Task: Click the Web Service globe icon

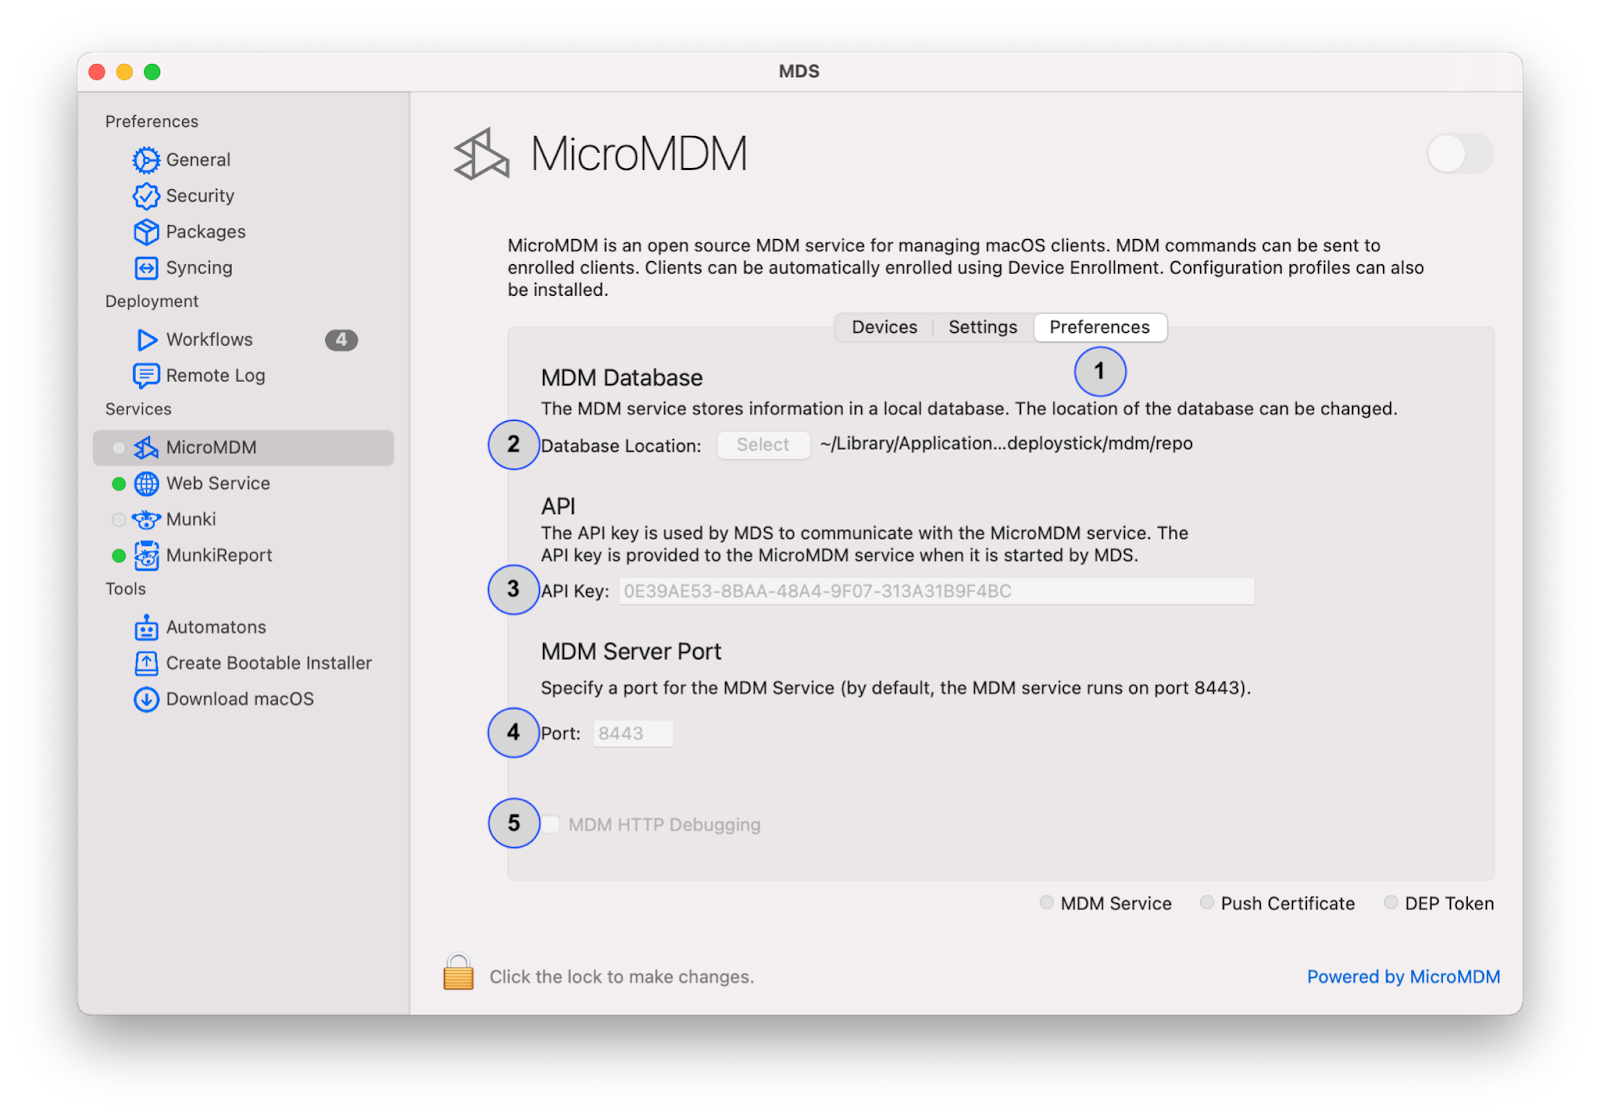Action: tap(146, 484)
